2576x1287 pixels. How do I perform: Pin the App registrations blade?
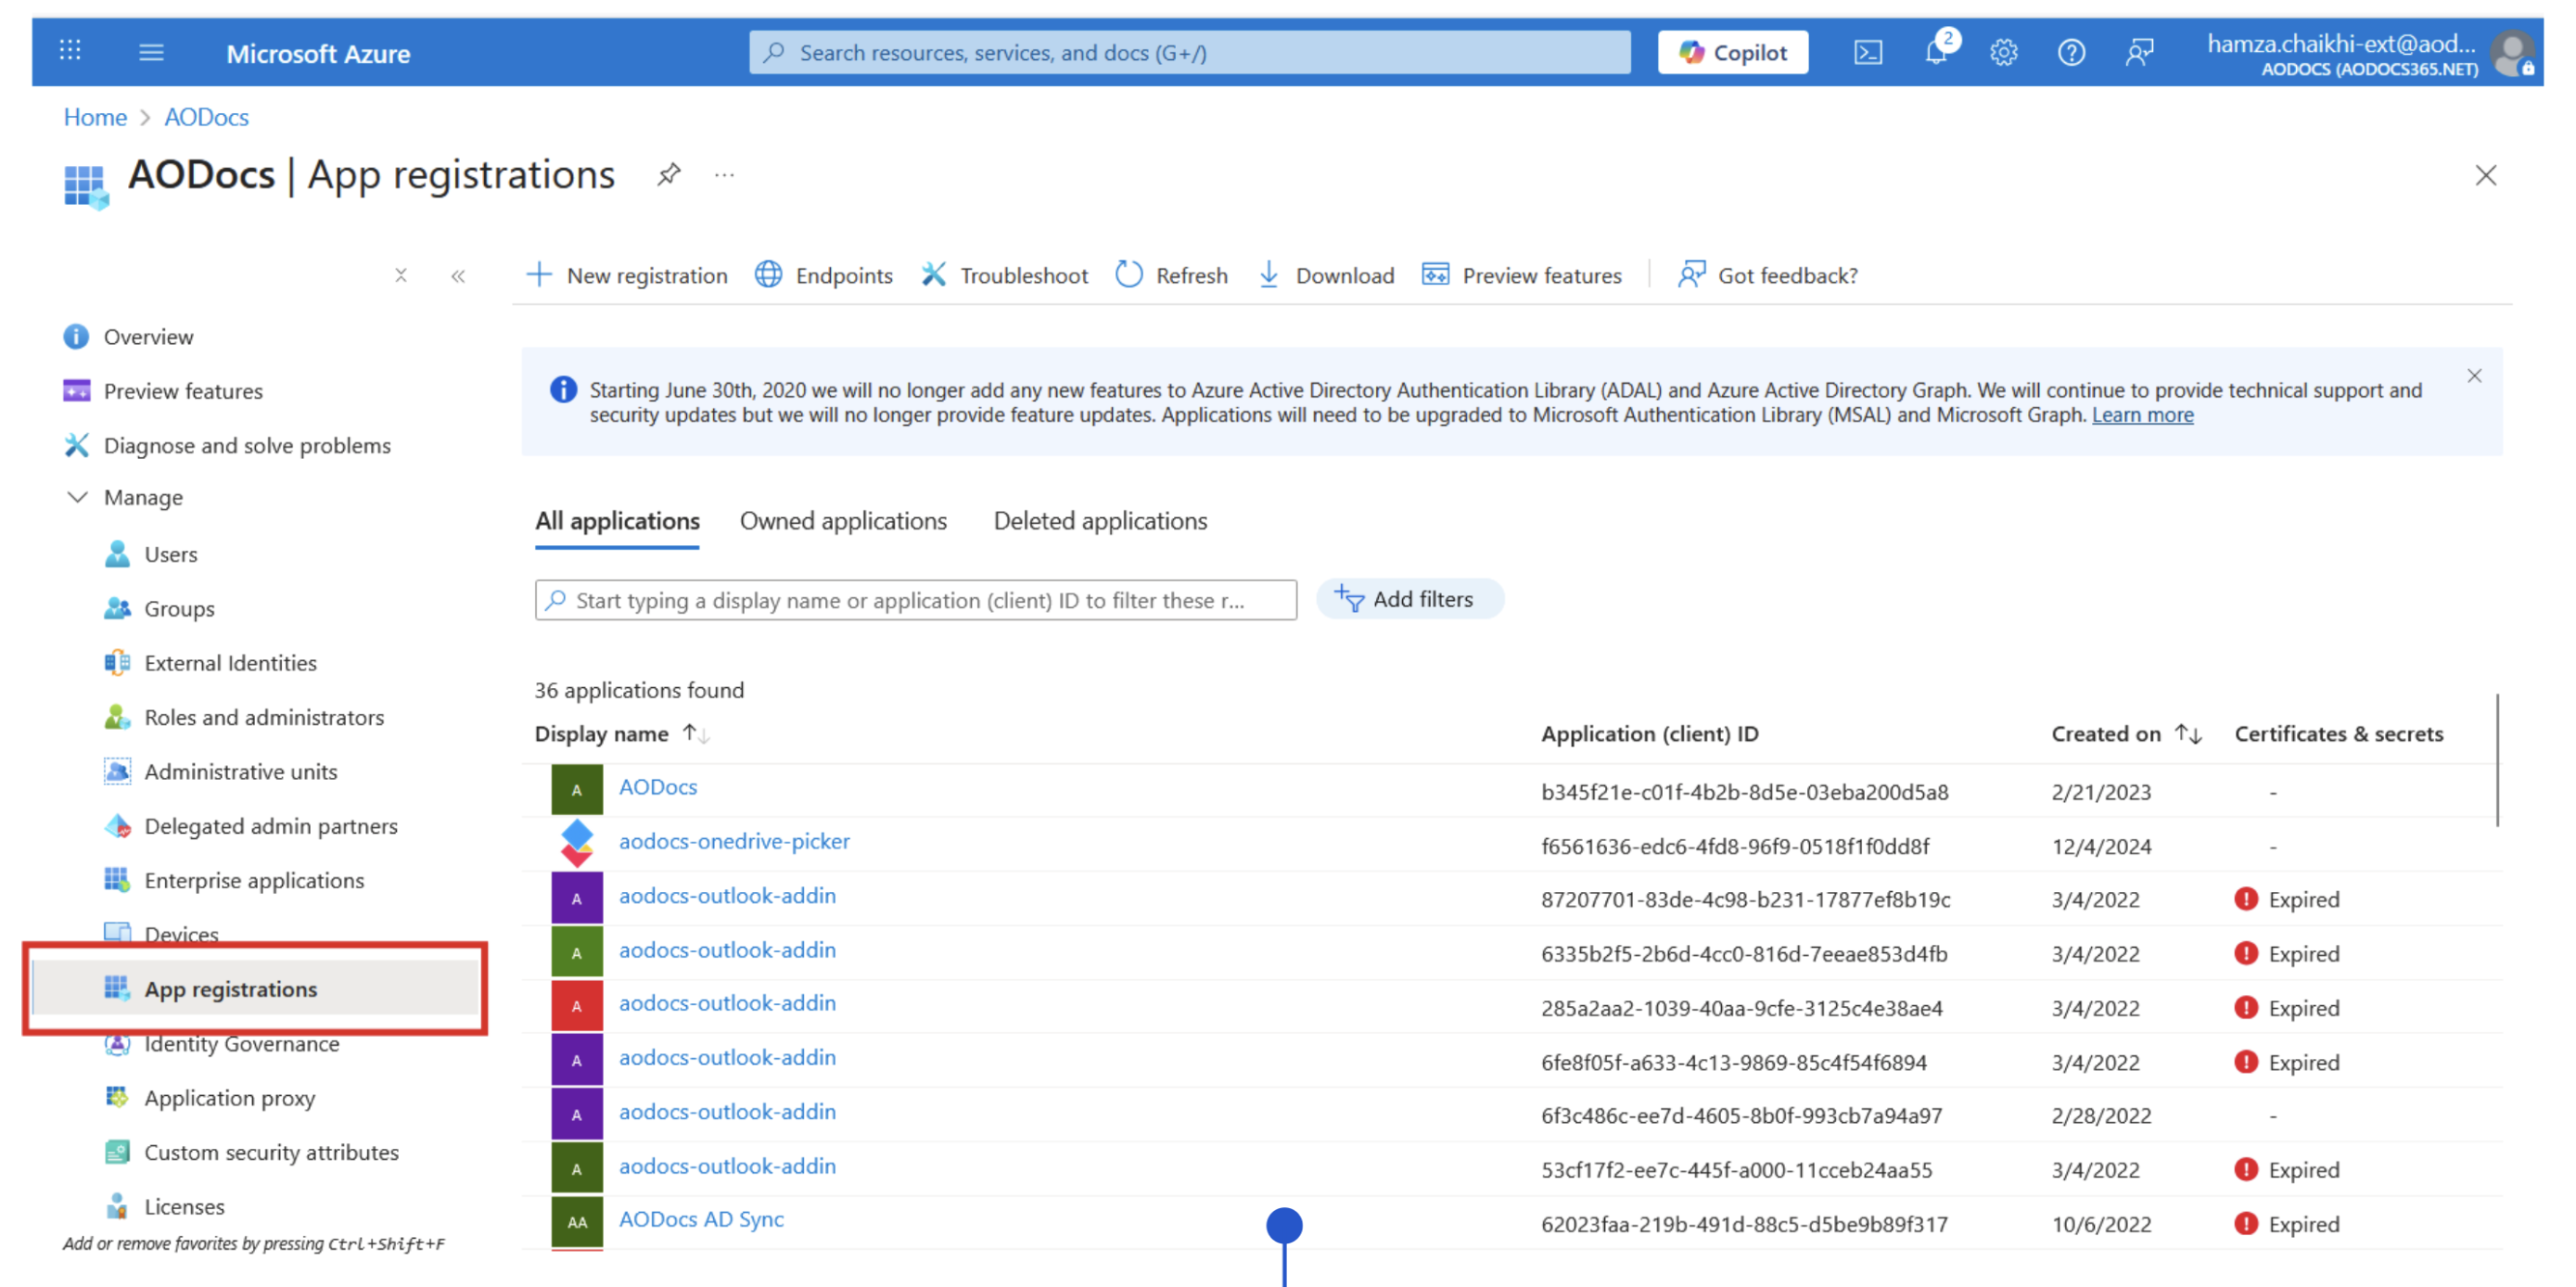pos(669,175)
